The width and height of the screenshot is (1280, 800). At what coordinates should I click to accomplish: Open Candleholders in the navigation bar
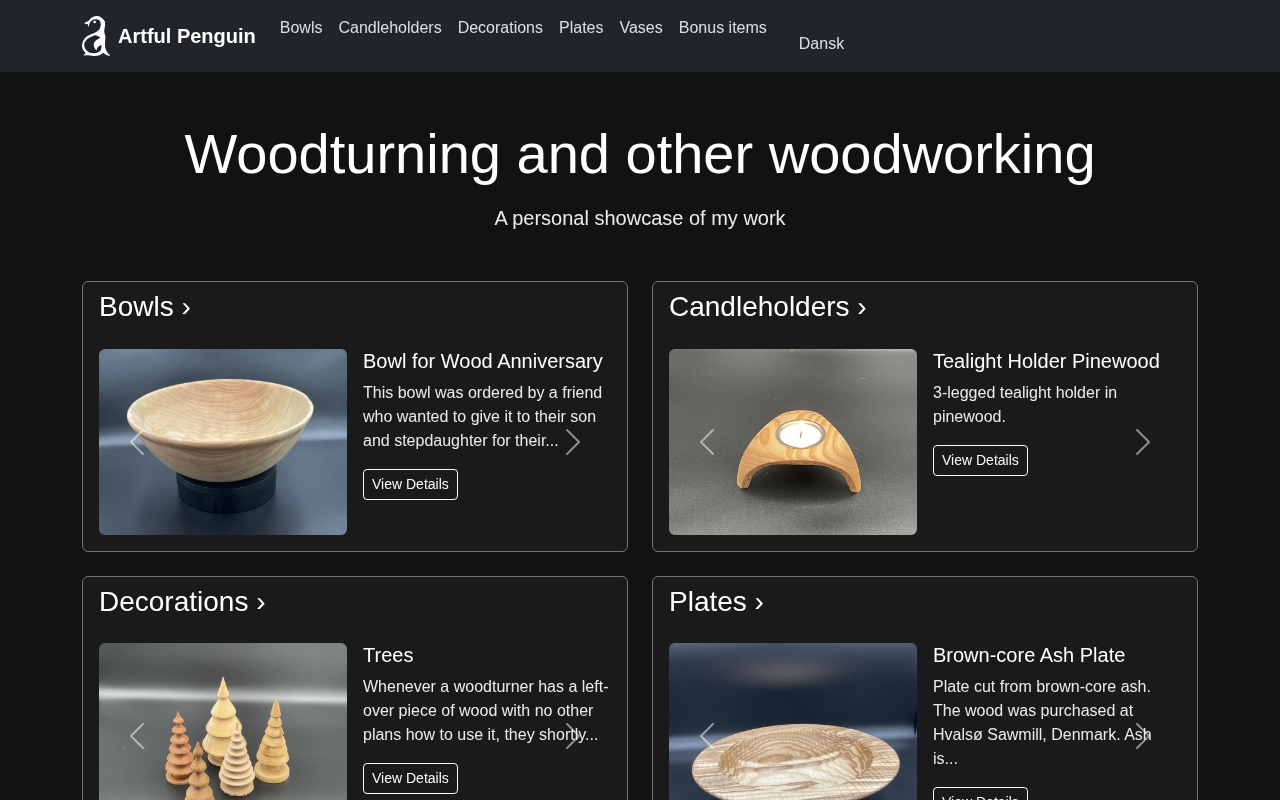click(390, 28)
